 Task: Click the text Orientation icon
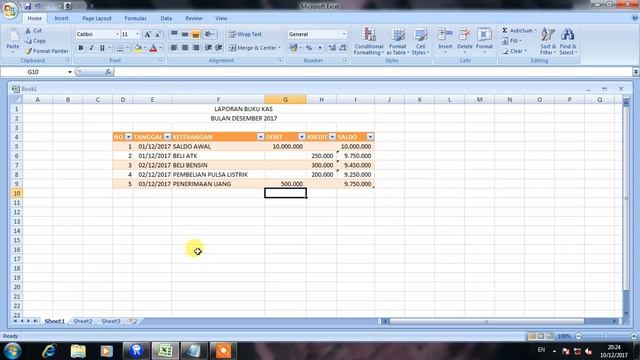click(x=208, y=34)
